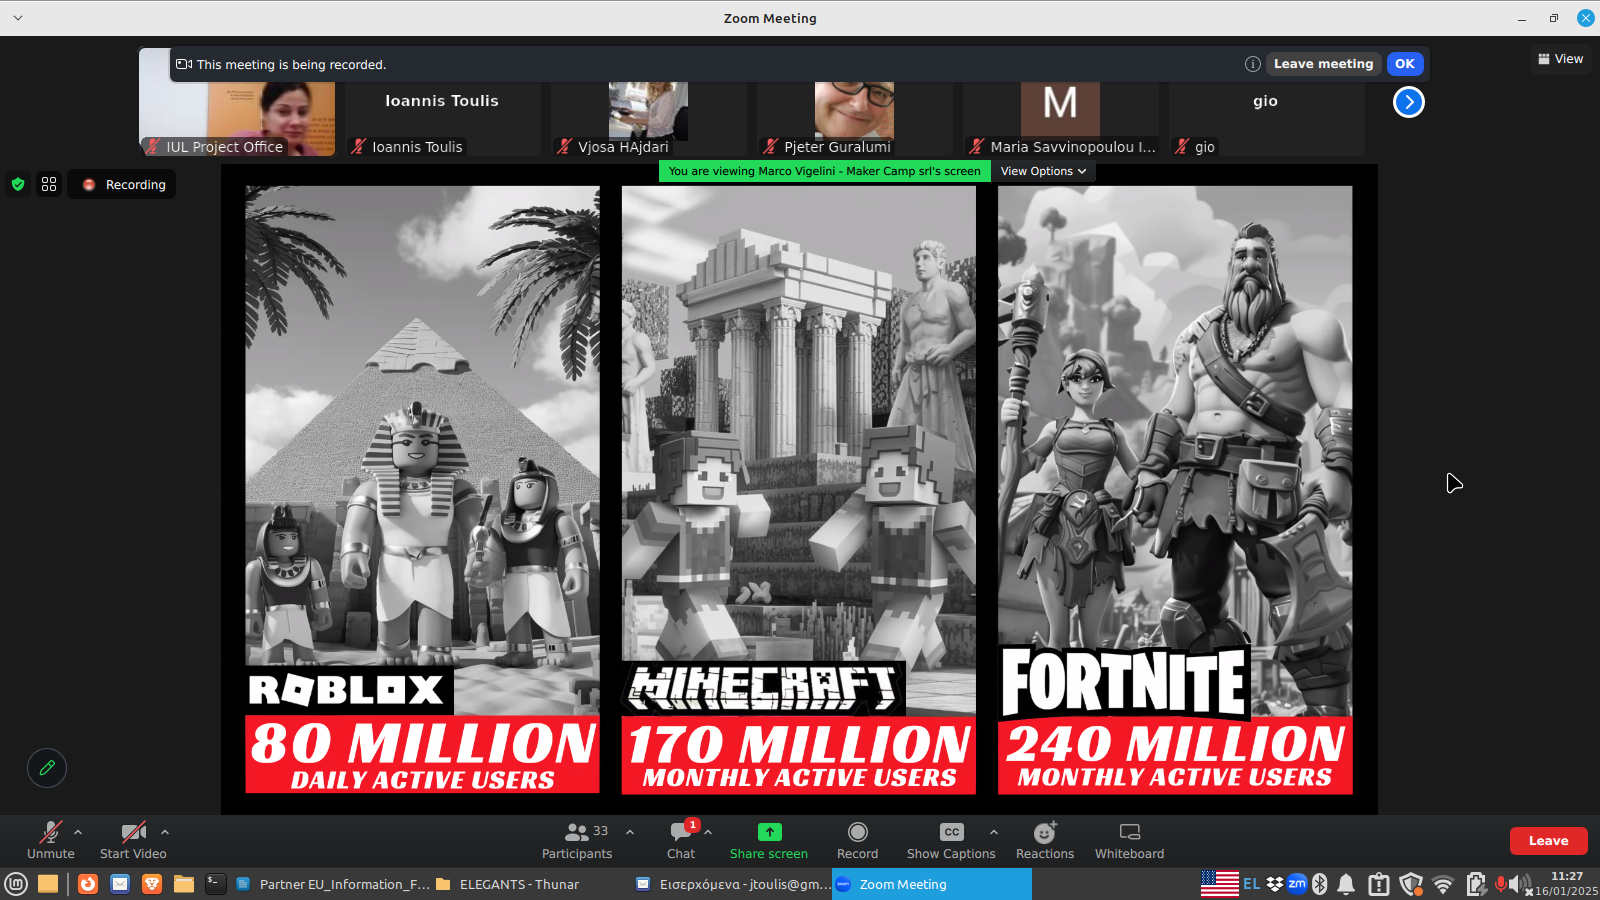Click red microphone tray indicator

pos(1501,884)
